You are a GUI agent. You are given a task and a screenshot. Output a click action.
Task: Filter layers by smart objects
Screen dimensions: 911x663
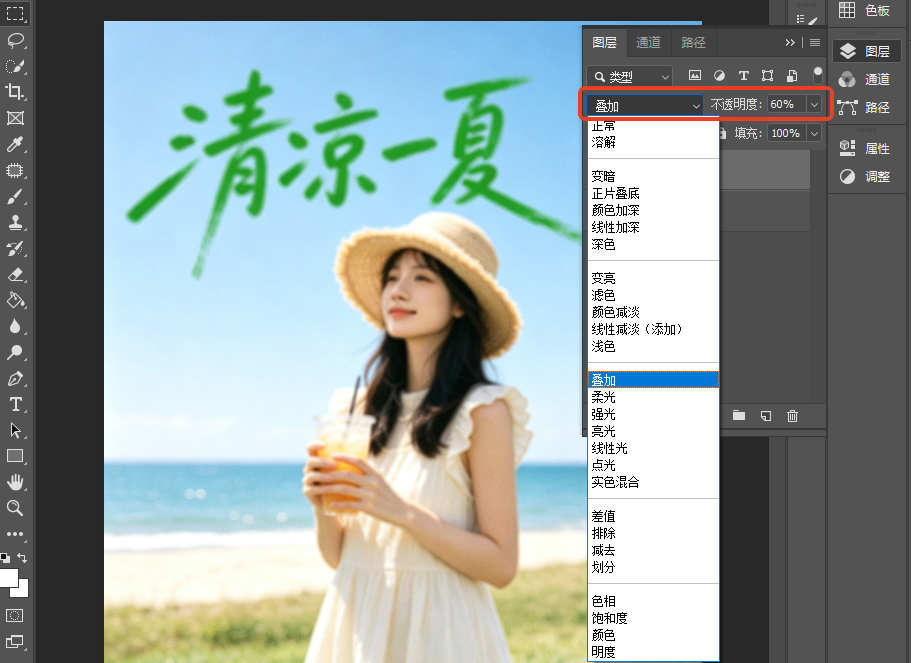coord(792,76)
